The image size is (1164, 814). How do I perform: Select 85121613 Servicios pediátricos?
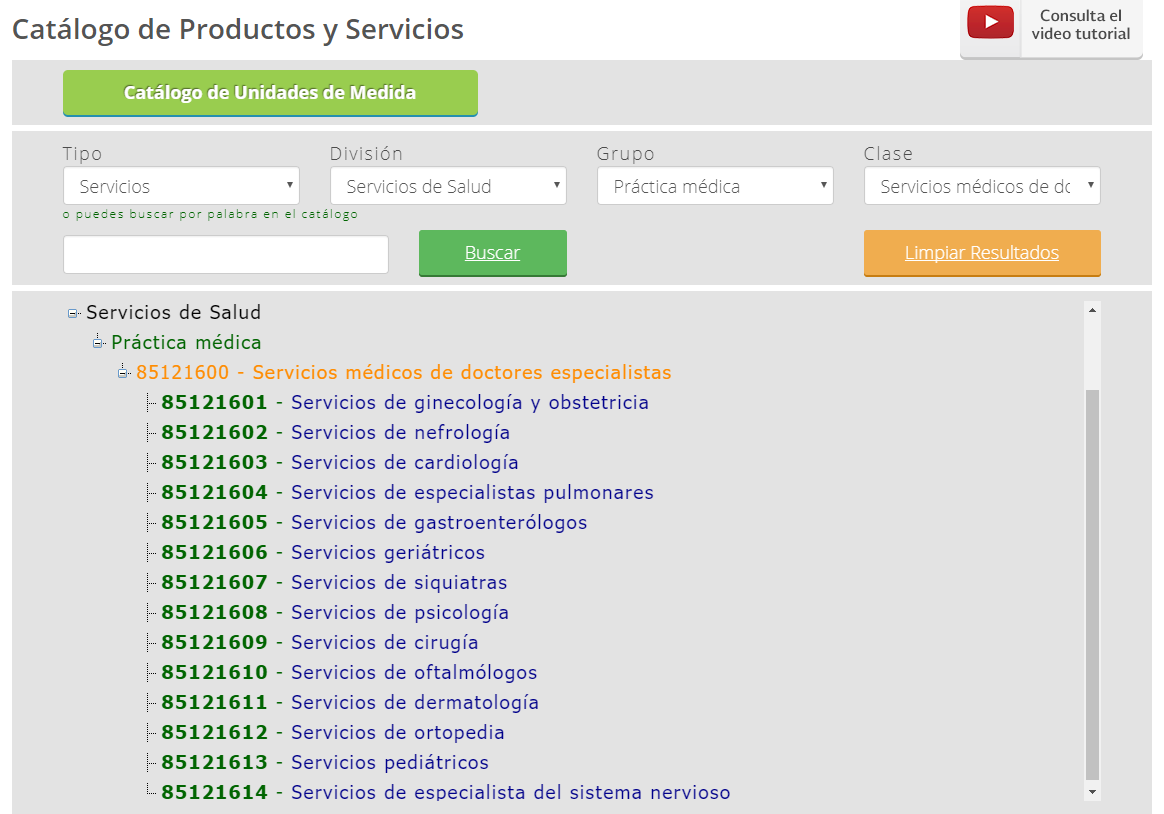pyautogui.click(x=389, y=763)
